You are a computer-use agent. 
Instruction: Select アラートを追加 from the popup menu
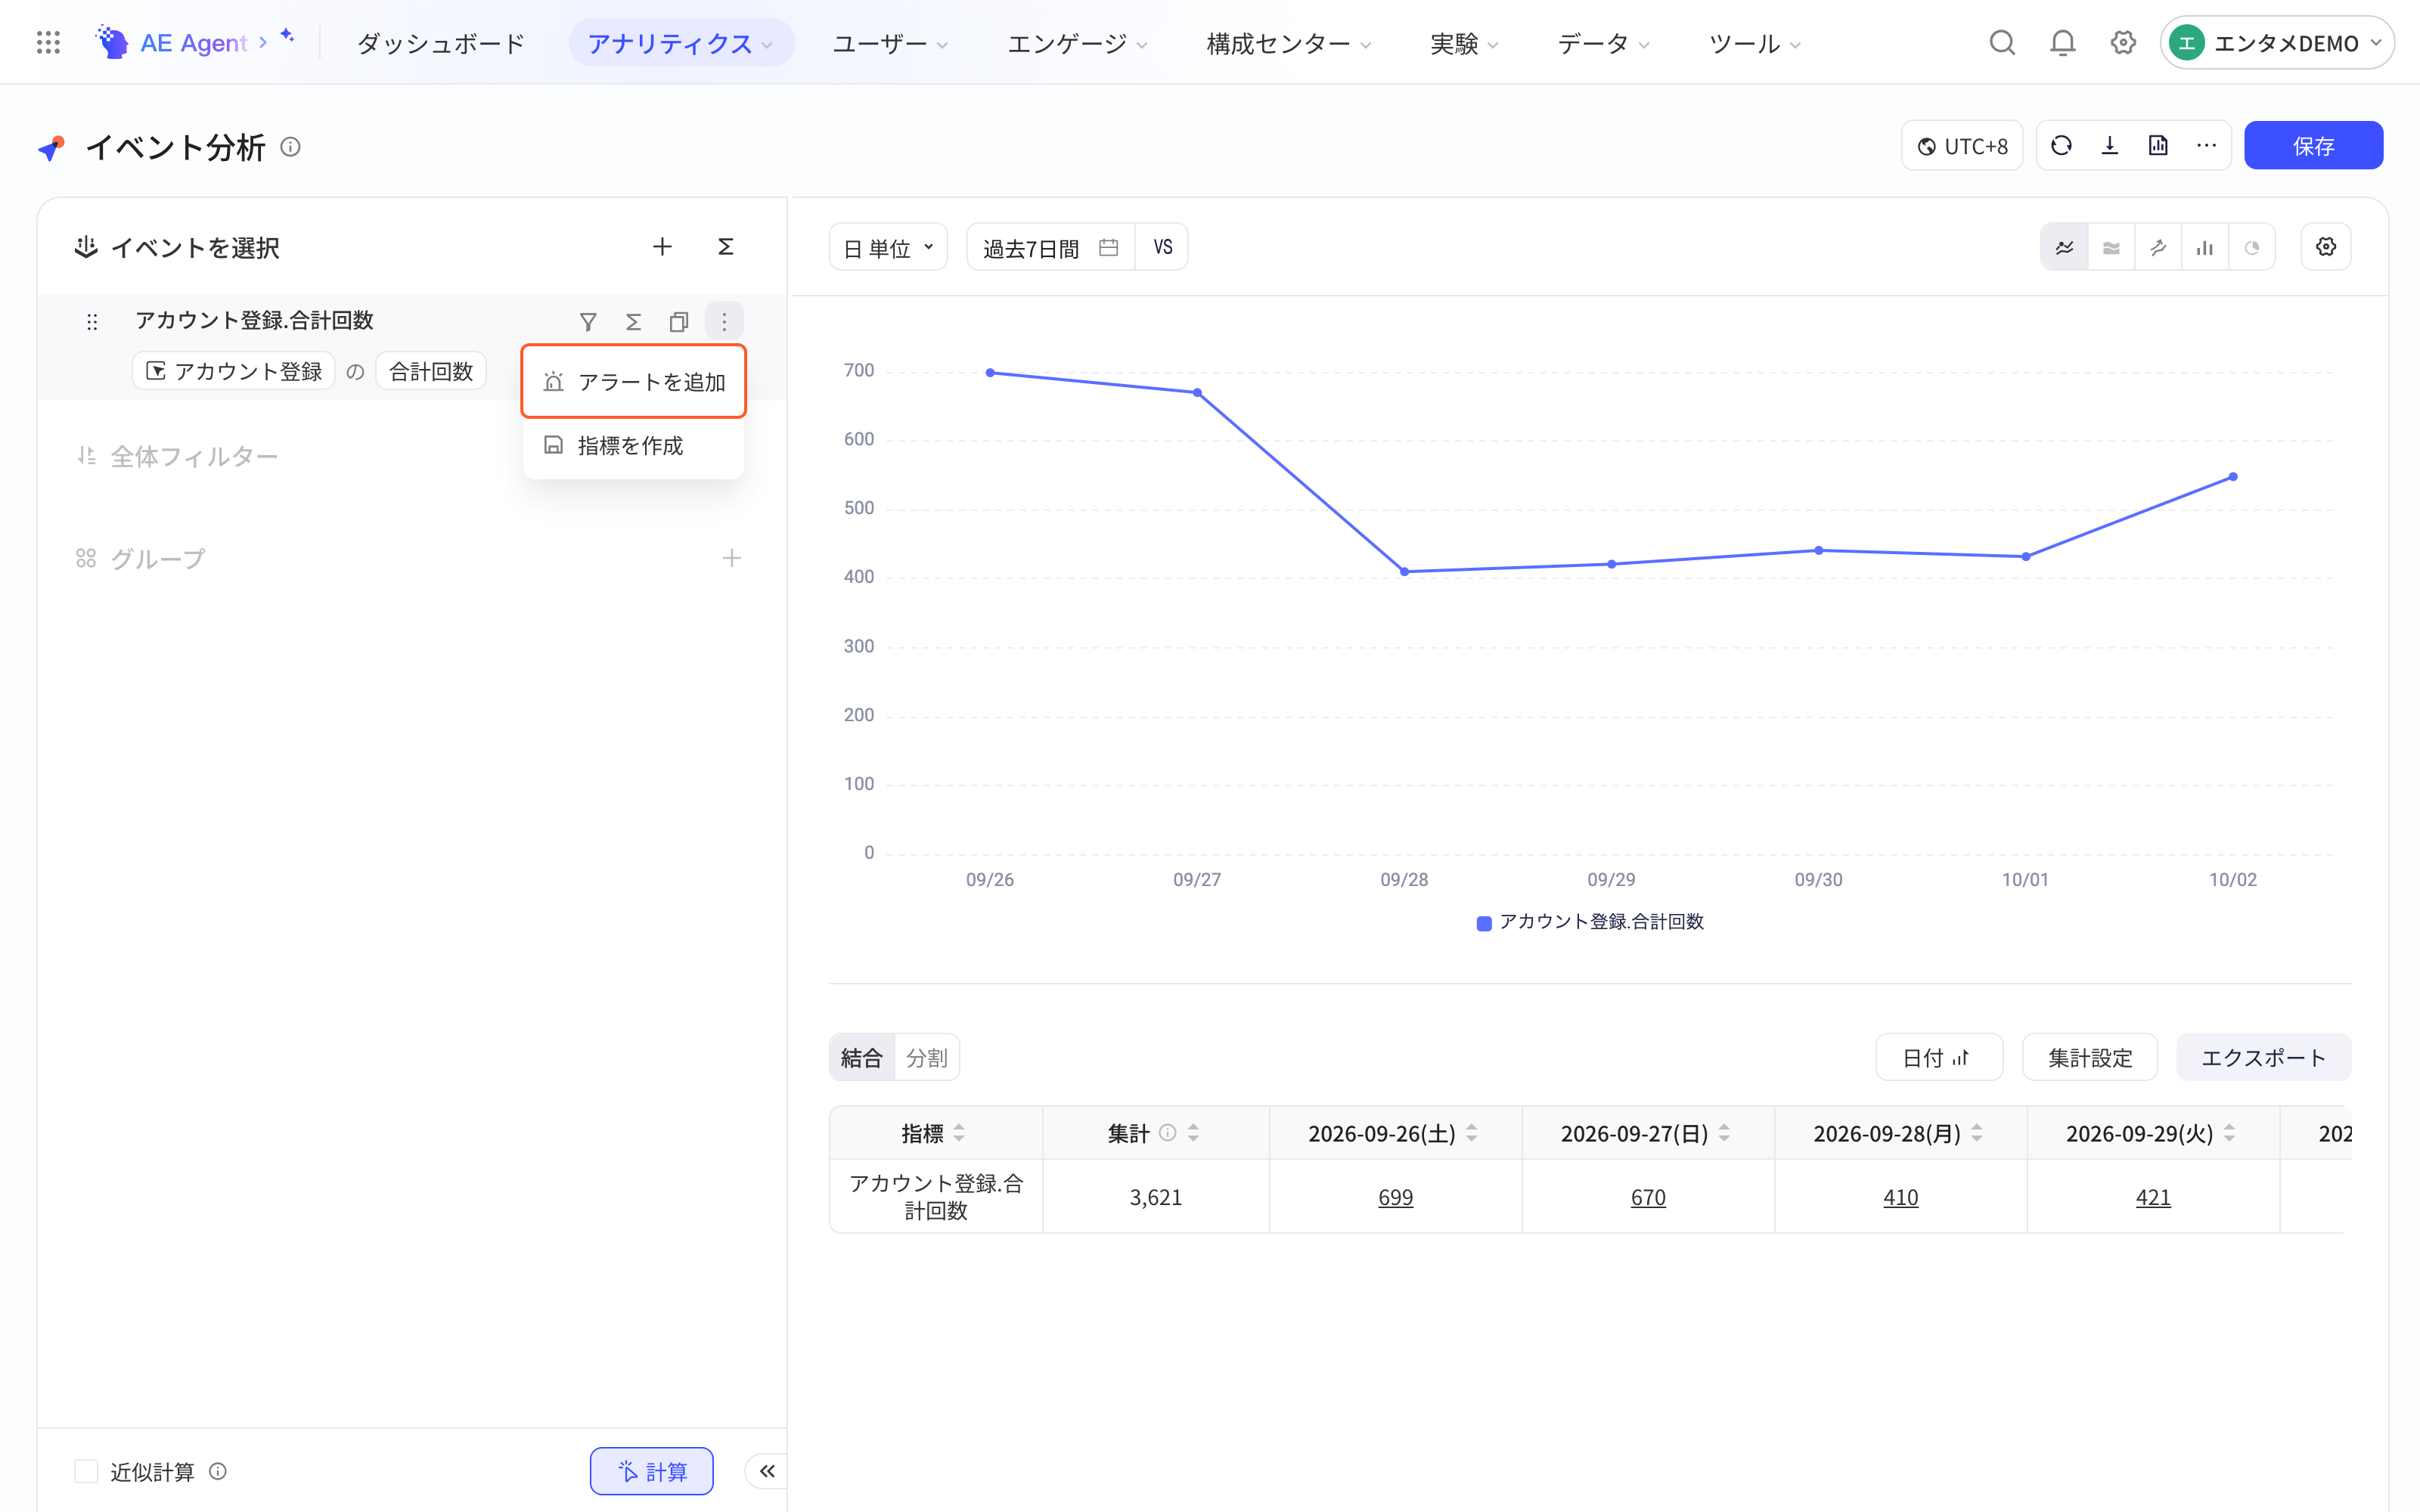coord(634,381)
